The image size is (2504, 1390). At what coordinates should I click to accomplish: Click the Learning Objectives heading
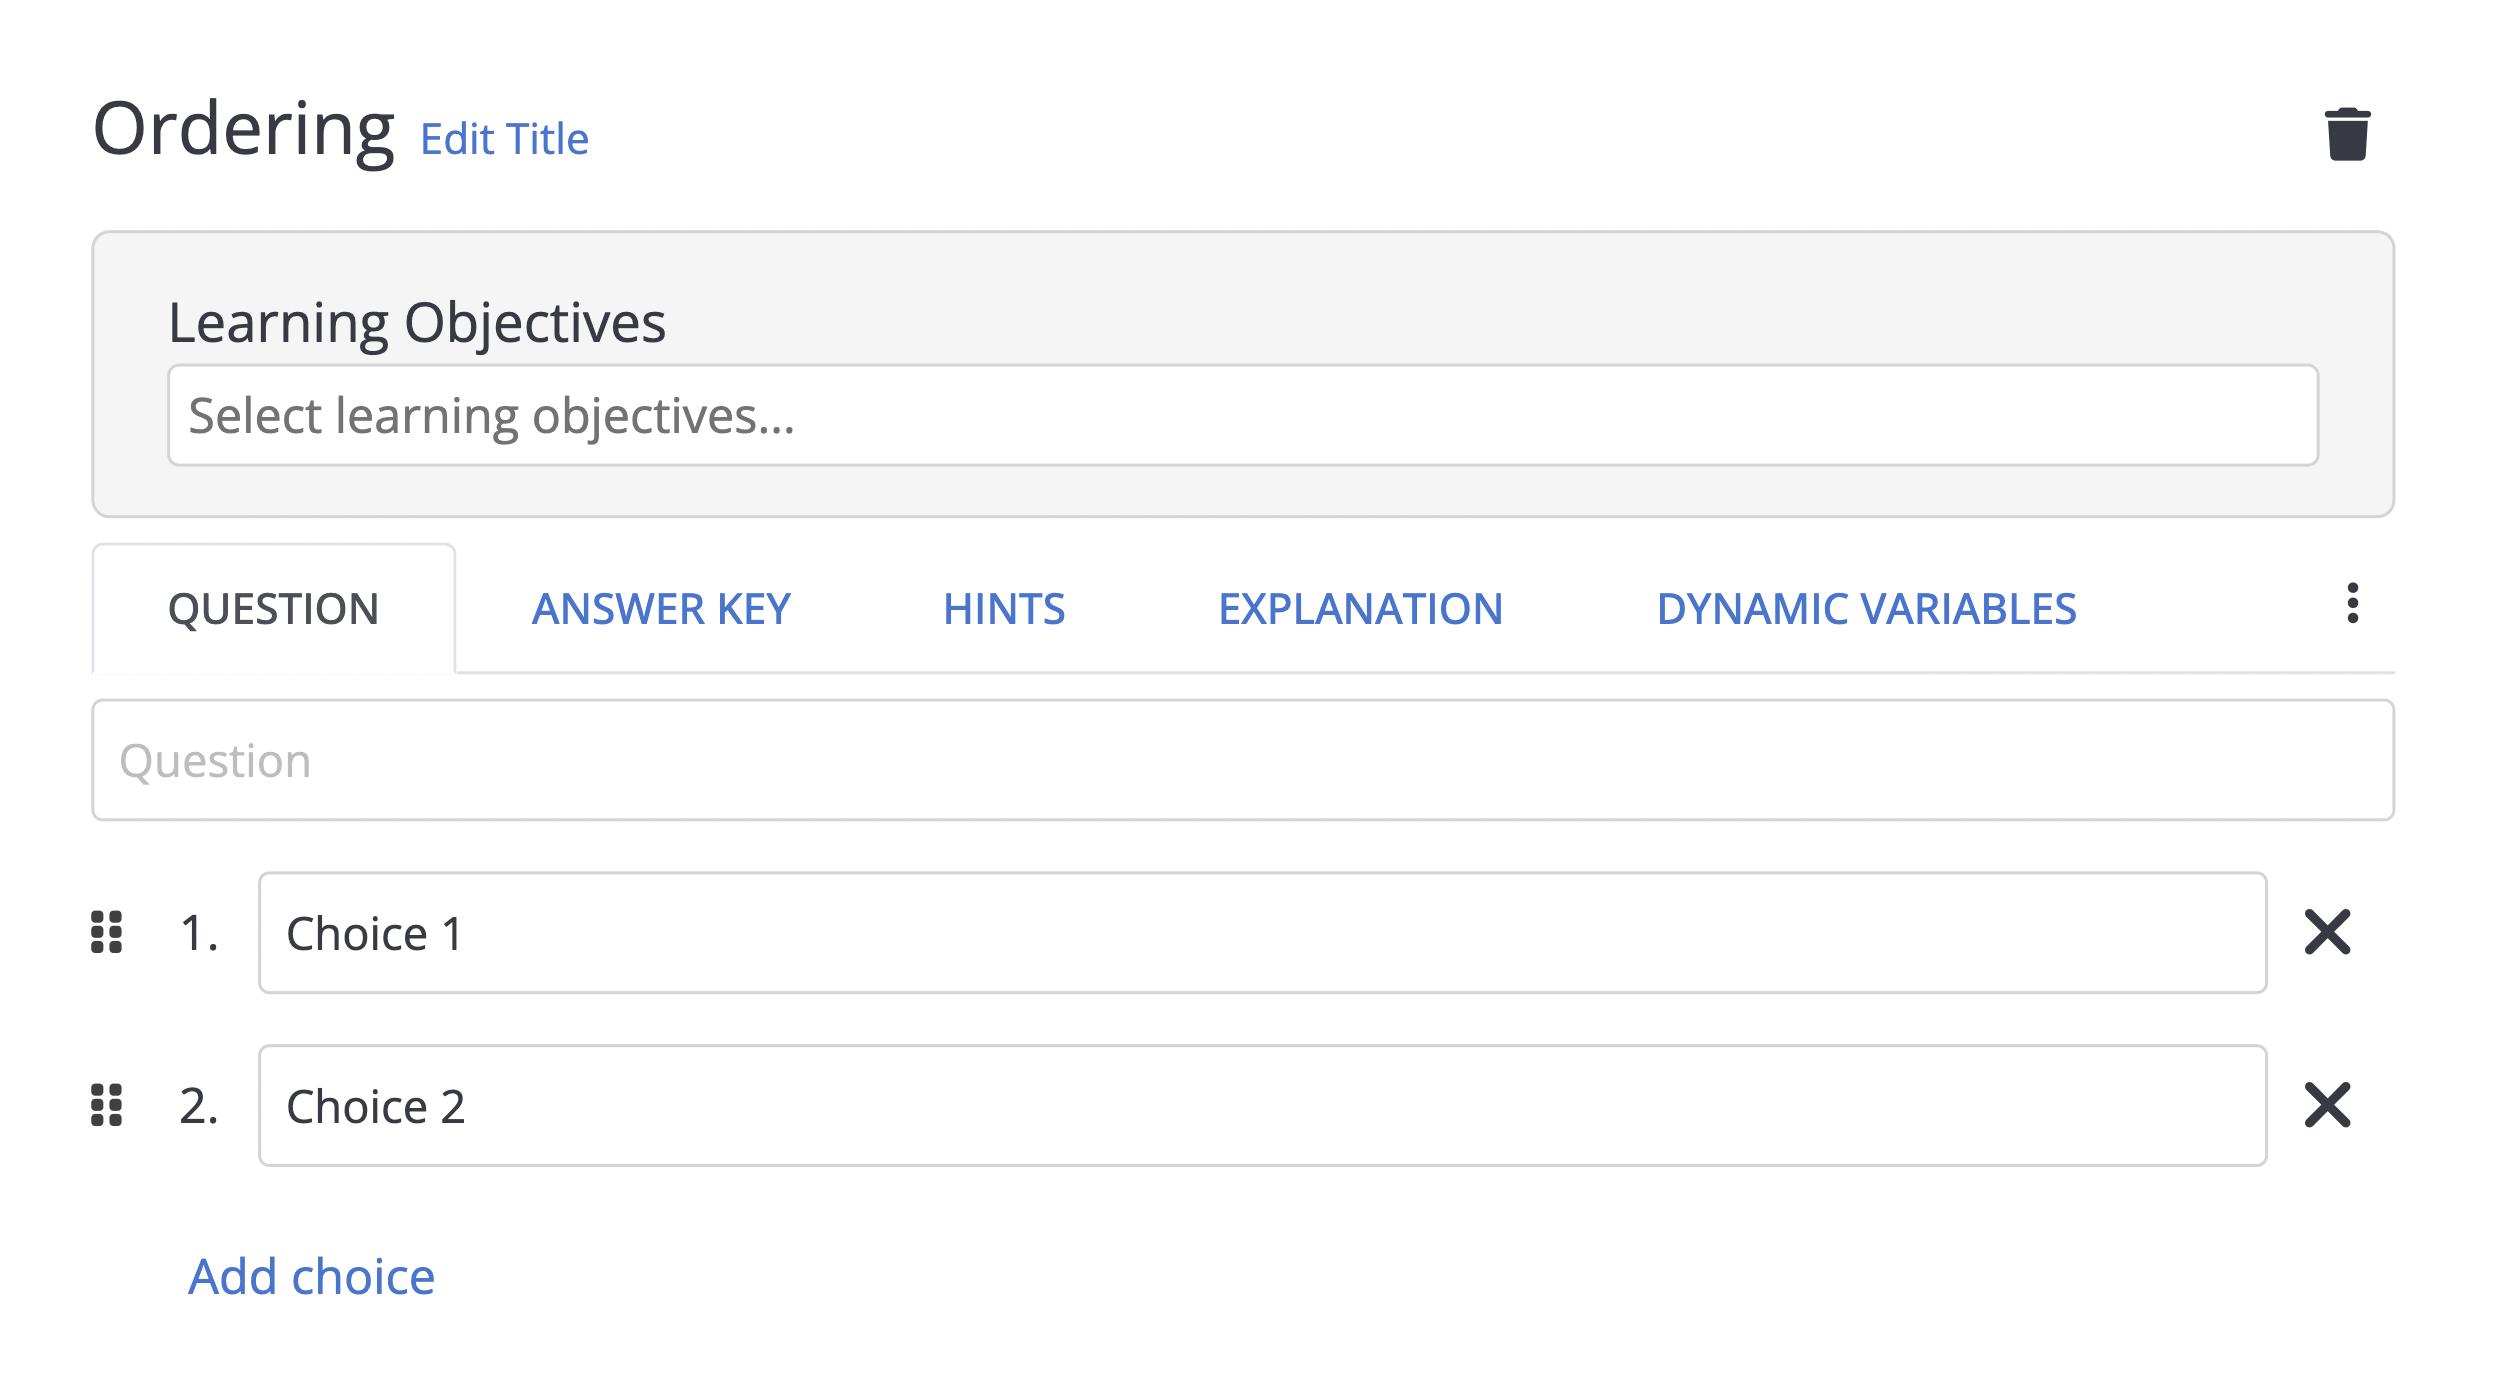pyautogui.click(x=416, y=323)
